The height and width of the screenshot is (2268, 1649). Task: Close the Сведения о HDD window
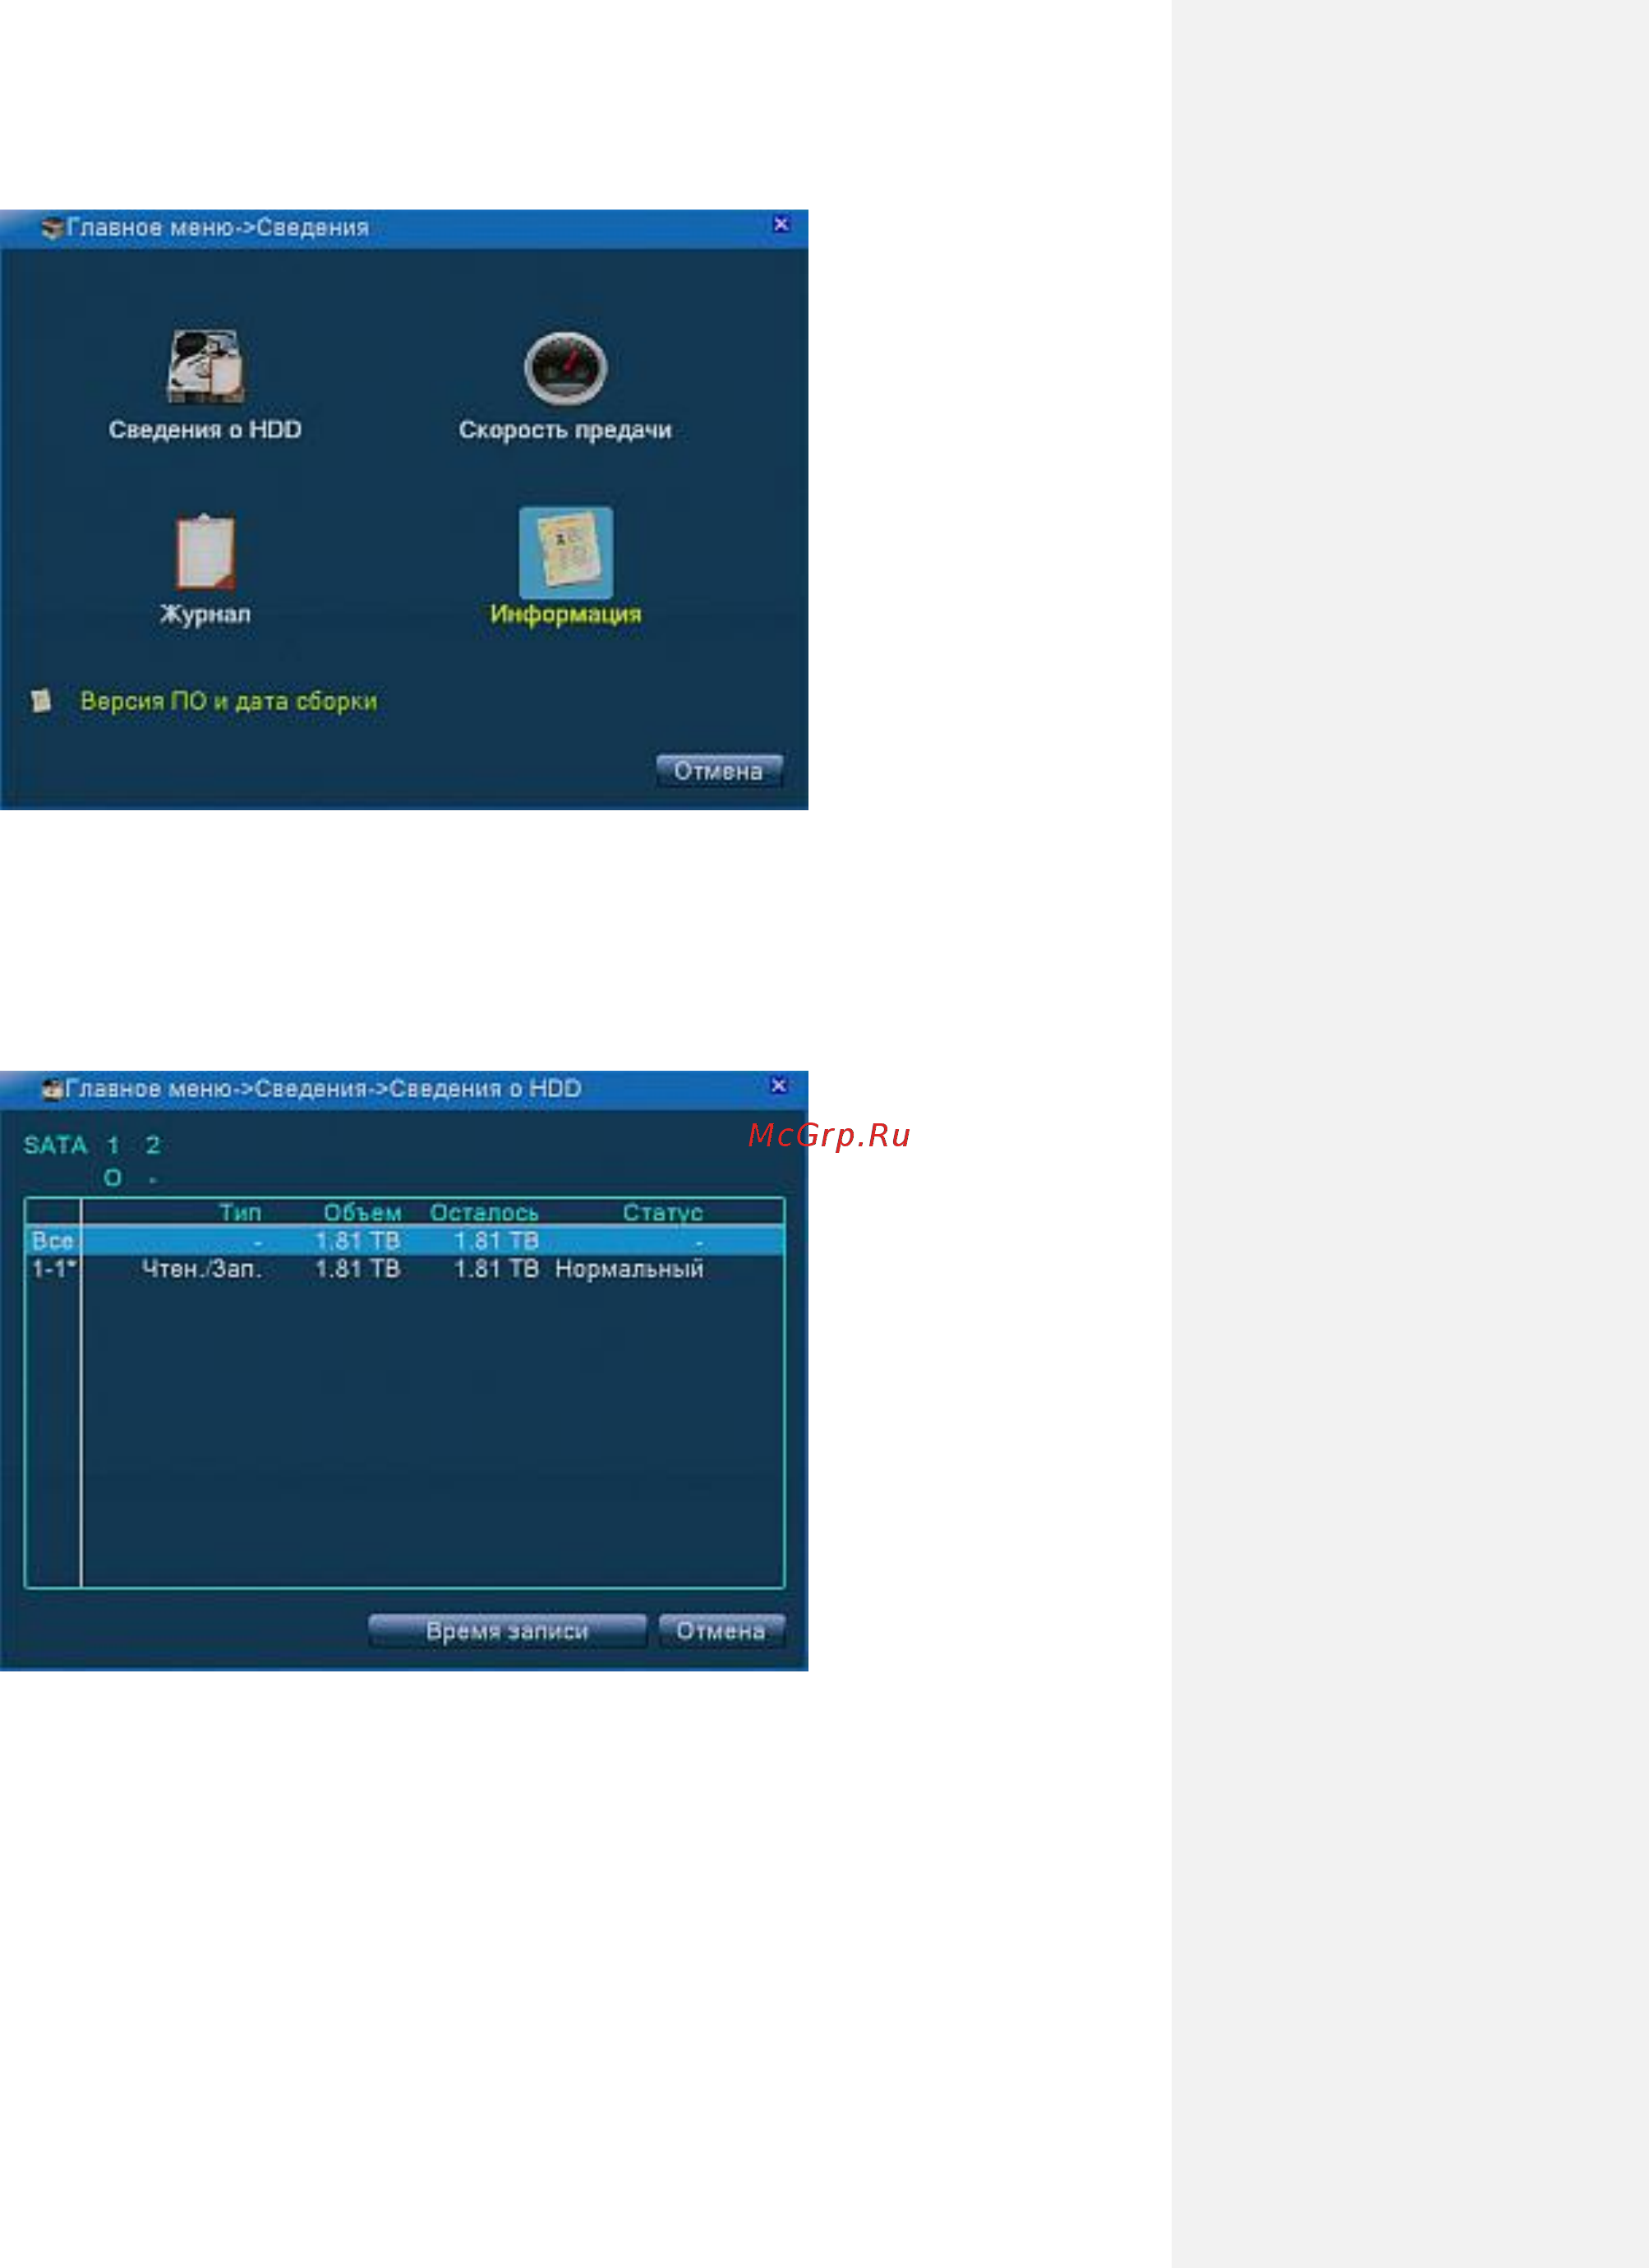(779, 1085)
